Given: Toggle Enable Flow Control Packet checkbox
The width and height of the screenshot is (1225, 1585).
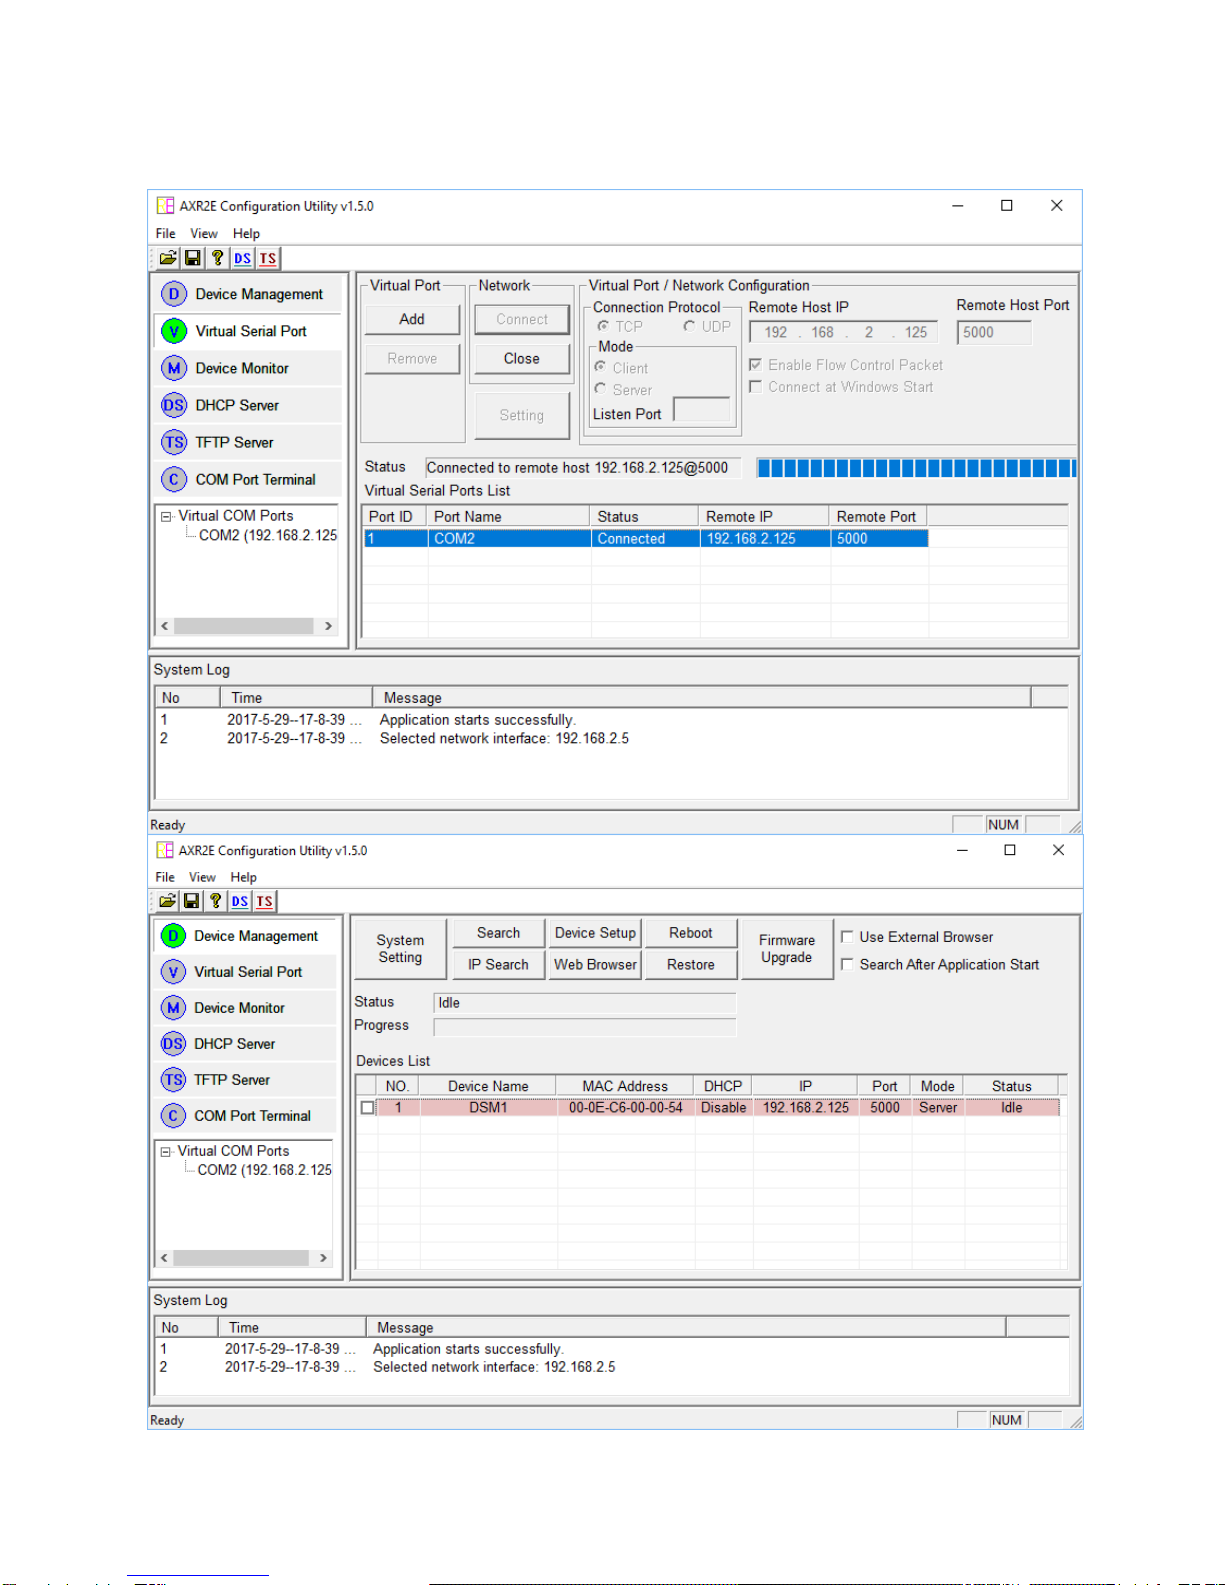Looking at the screenshot, I should coord(756,365).
